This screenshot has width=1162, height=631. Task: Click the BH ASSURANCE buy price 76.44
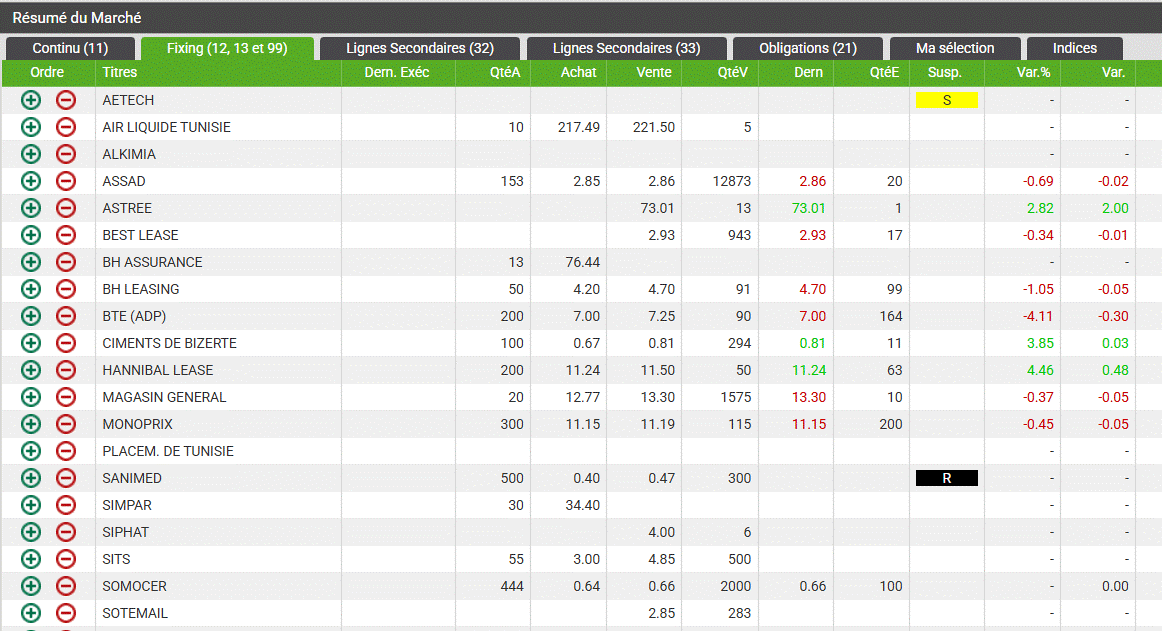582,262
